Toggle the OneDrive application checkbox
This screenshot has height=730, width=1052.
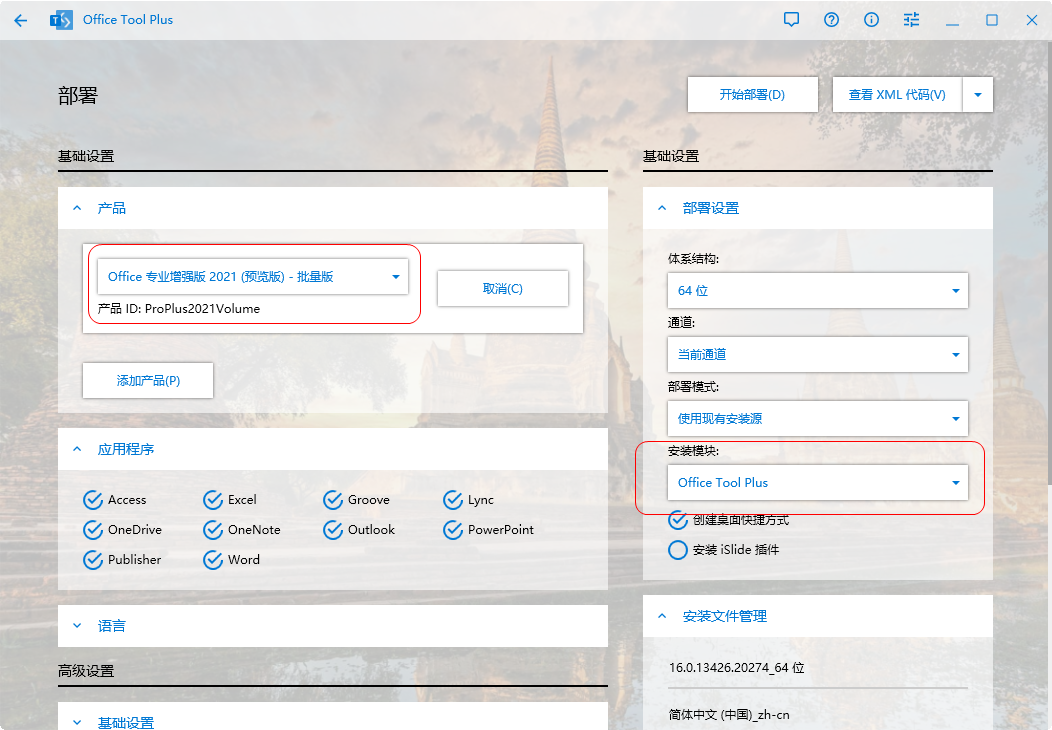(93, 530)
